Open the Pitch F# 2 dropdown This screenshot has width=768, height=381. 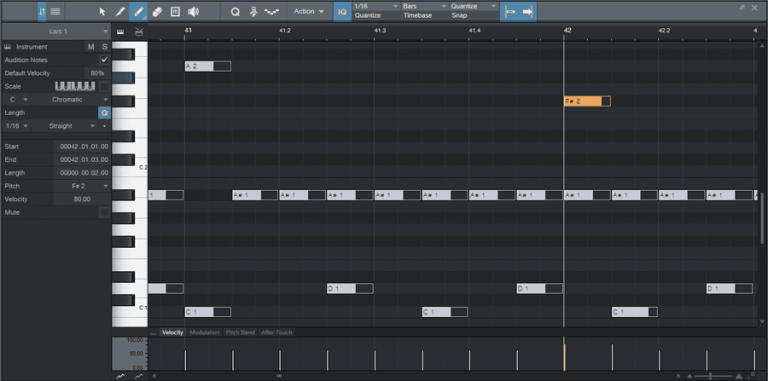pyautogui.click(x=82, y=186)
